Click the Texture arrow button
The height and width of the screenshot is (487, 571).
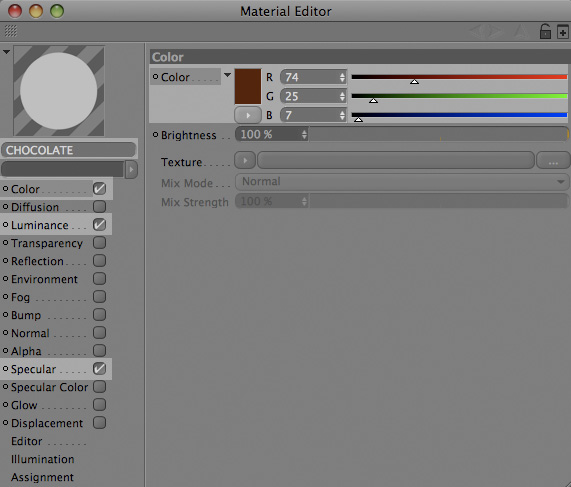pyautogui.click(x=245, y=160)
